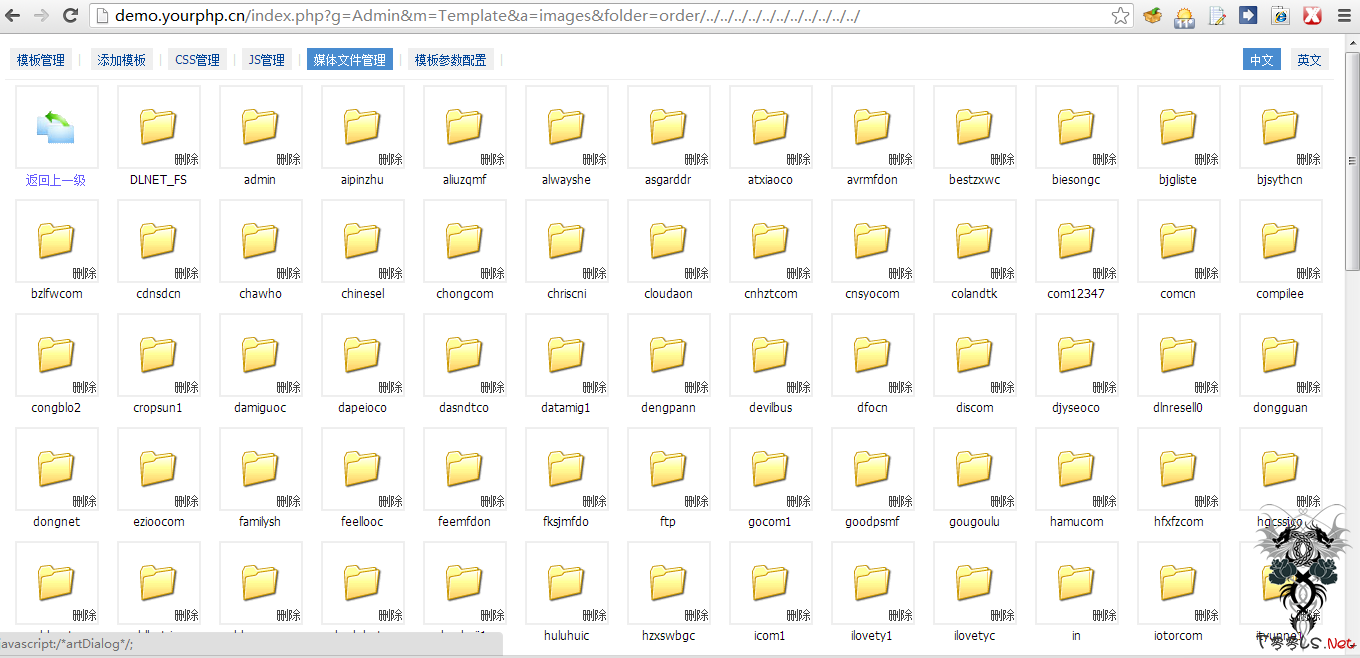Open the alwayshe folder icon

(566, 126)
